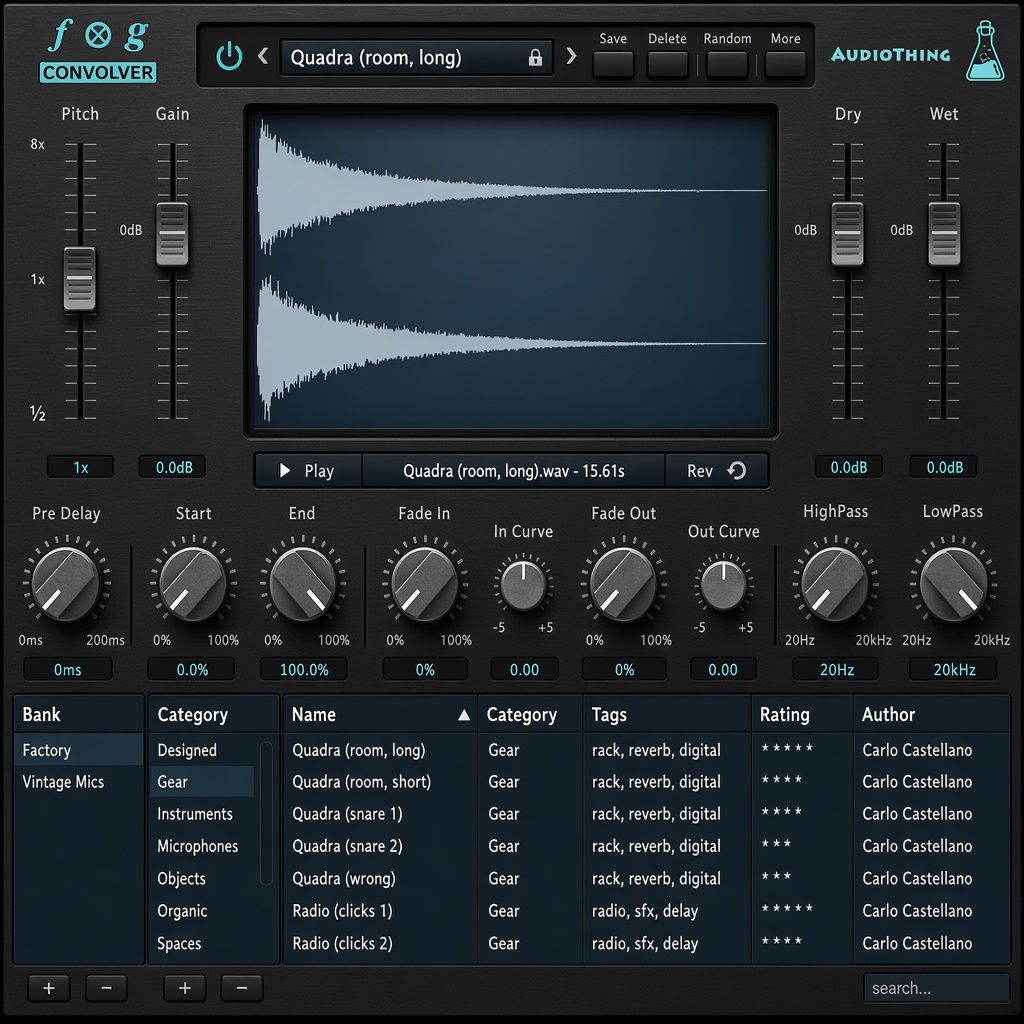The width and height of the screenshot is (1024, 1024).
Task: Click the Out Curve knob
Action: point(724,585)
